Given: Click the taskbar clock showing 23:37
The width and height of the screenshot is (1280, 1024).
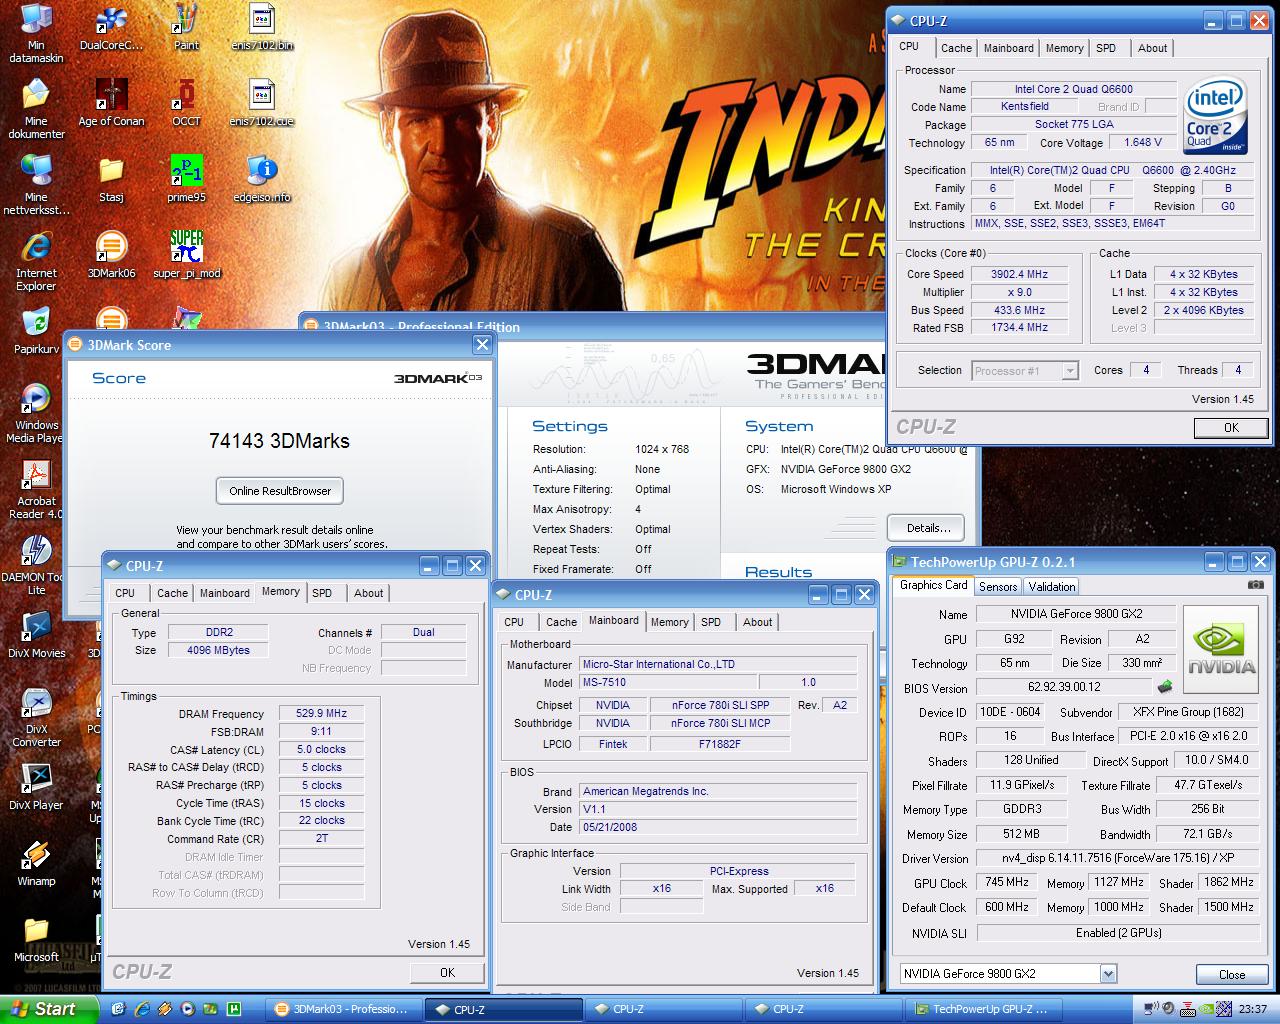Looking at the screenshot, I should click(x=1252, y=1009).
